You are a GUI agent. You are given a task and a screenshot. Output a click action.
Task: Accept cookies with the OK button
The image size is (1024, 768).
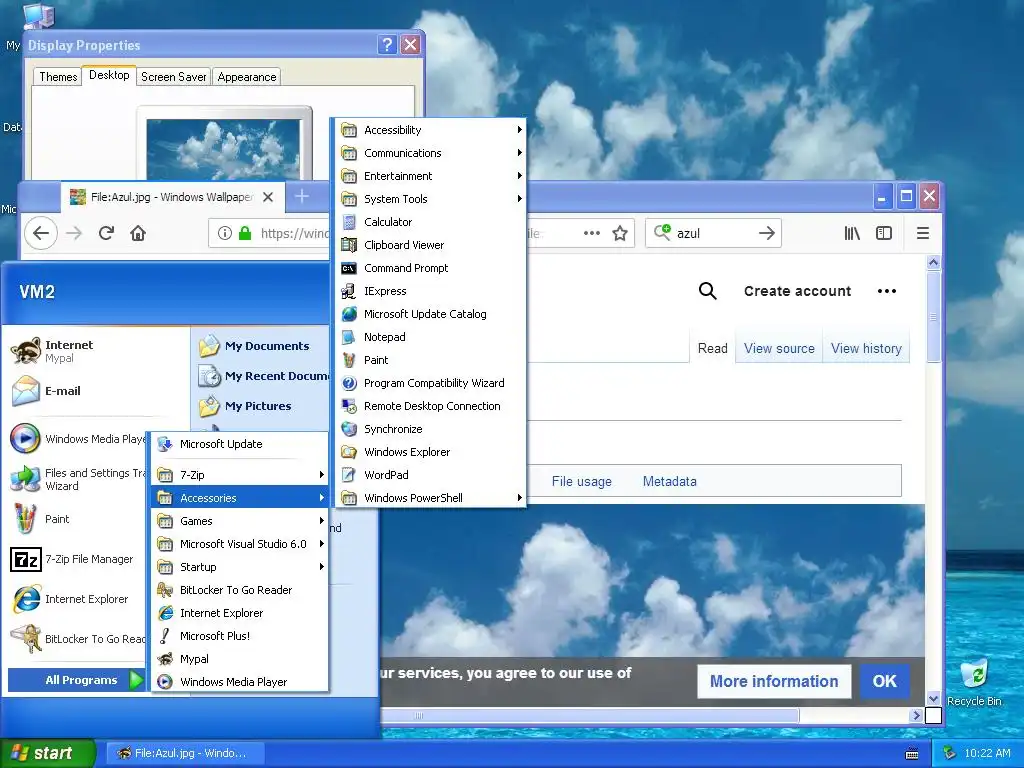[x=884, y=681]
